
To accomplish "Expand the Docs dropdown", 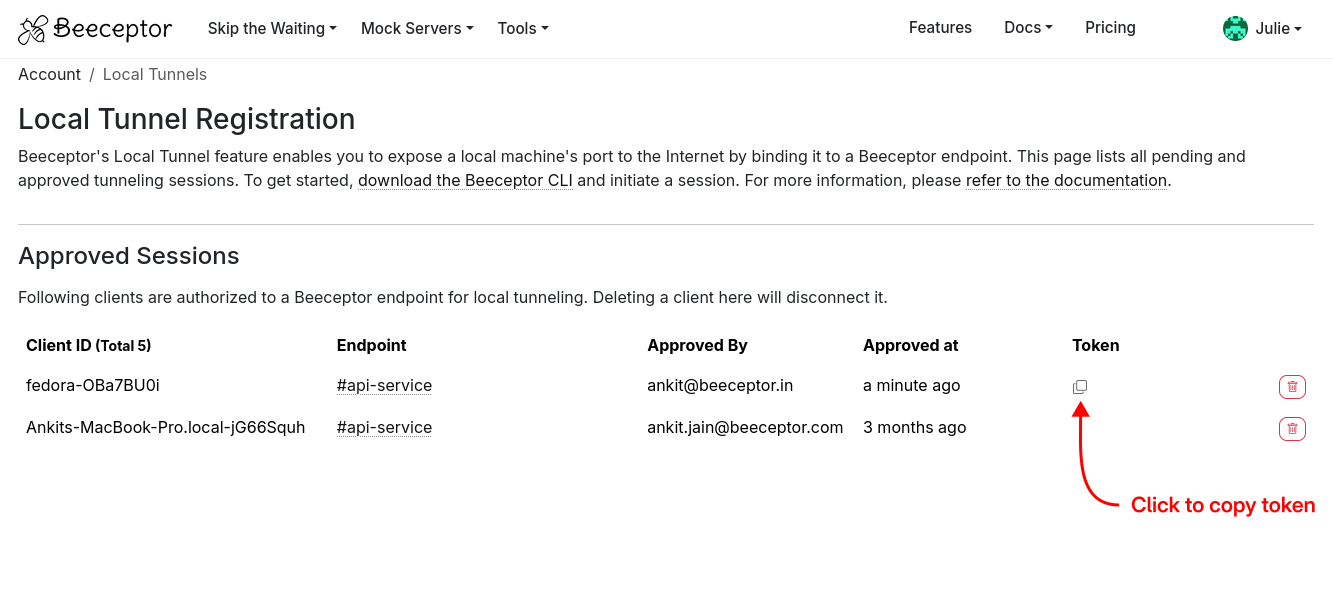I will [x=1028, y=28].
